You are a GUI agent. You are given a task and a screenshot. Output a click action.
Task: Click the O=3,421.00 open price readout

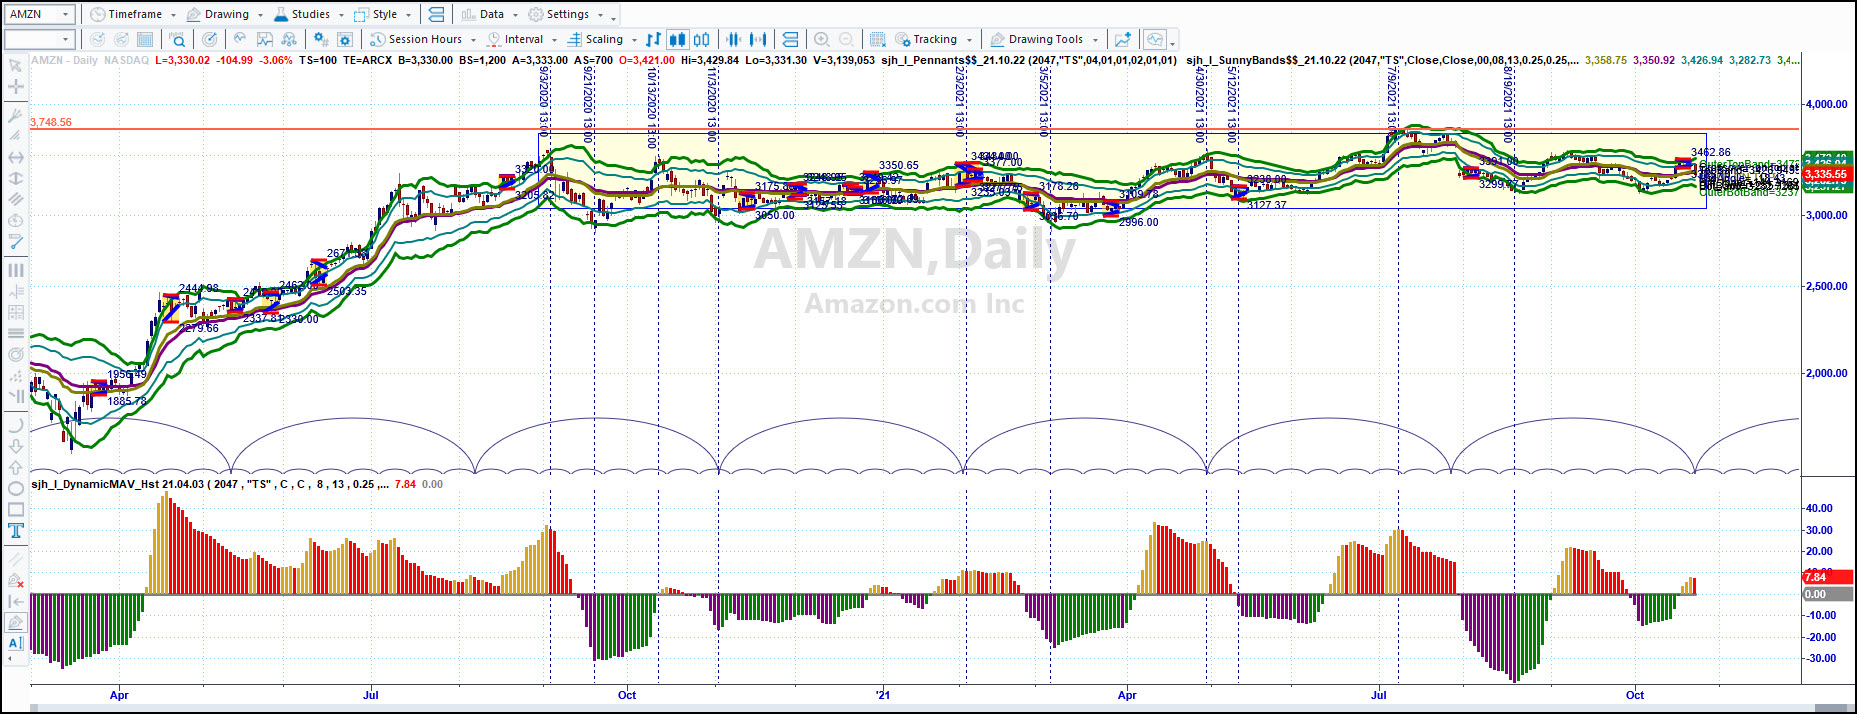(646, 60)
